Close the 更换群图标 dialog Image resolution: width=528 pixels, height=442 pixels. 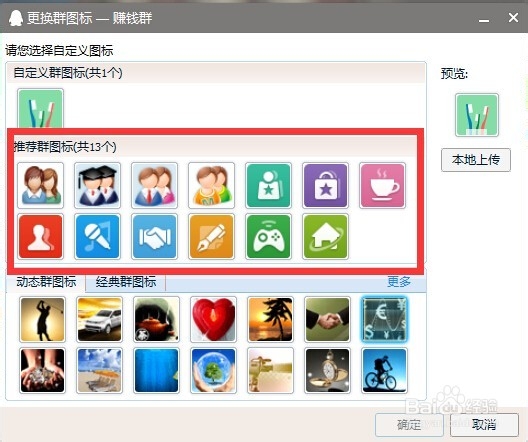pyautogui.click(x=513, y=18)
